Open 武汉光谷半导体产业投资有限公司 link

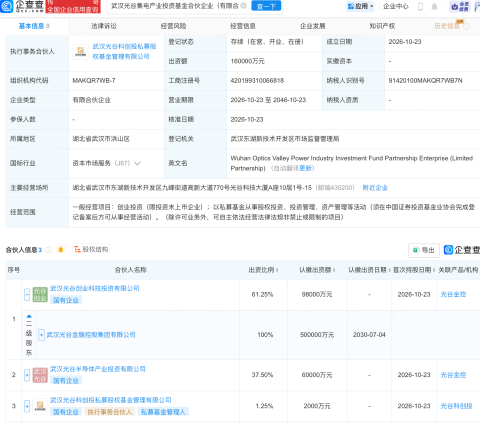(98, 369)
